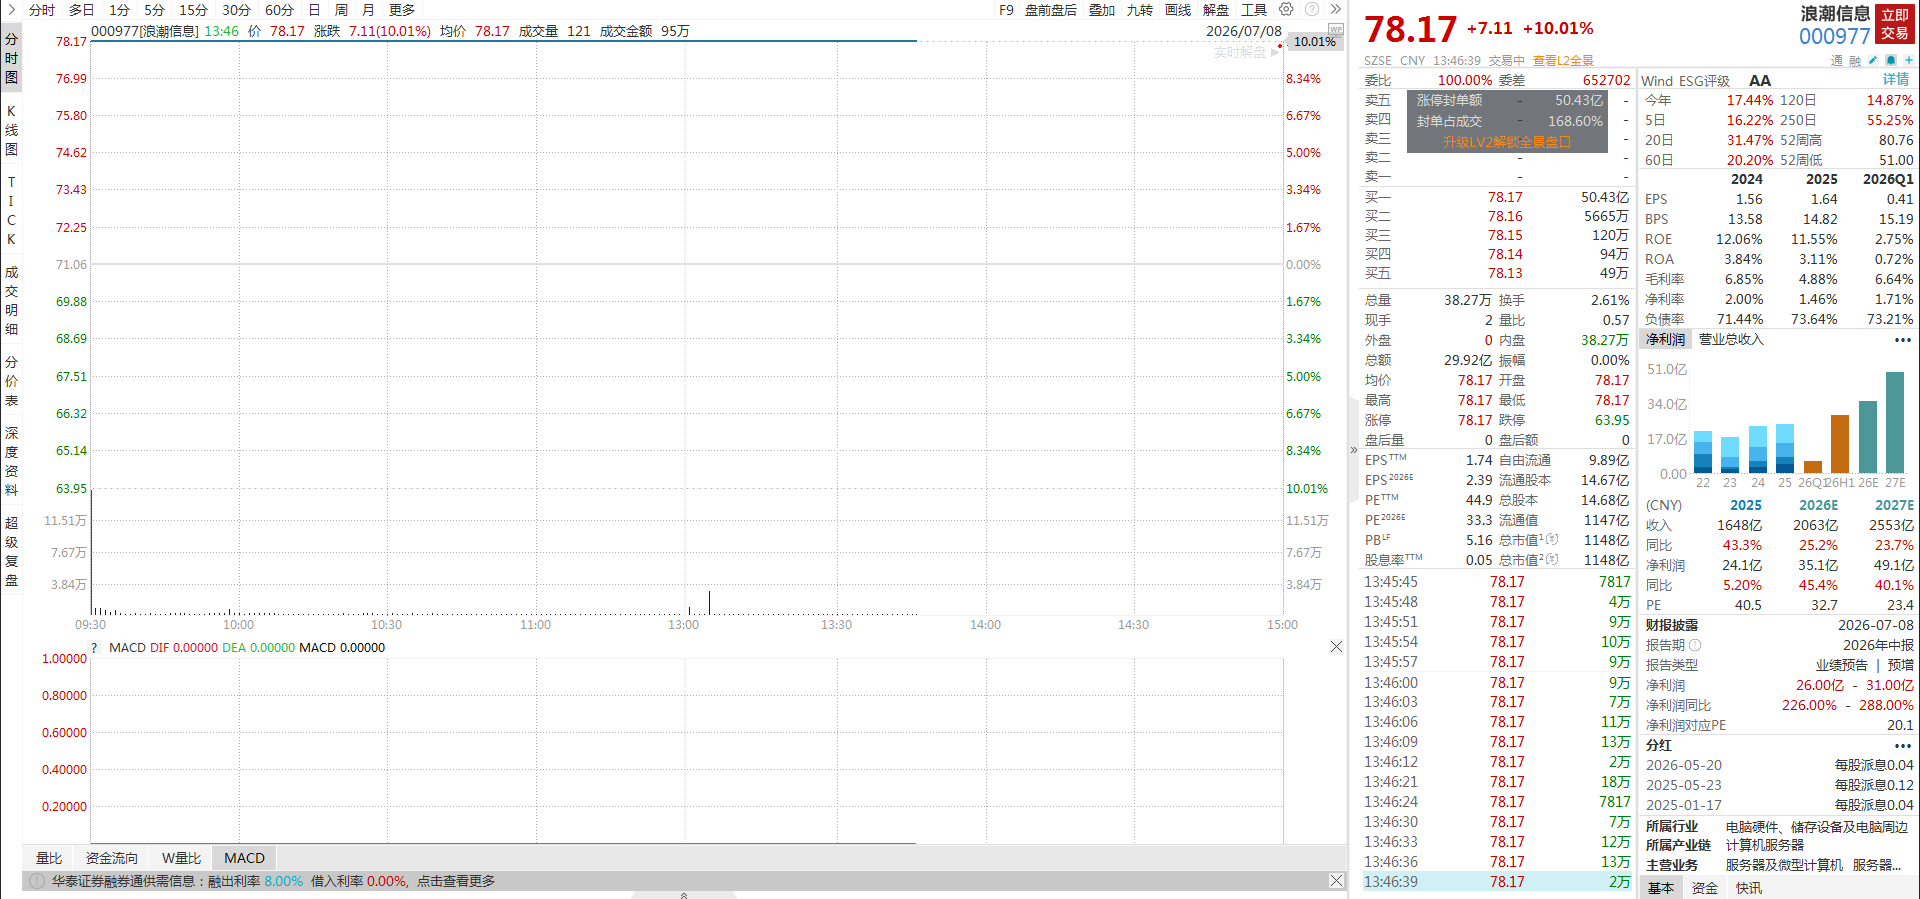Image resolution: width=1920 pixels, height=899 pixels.
Task: Switch to 月 monthly chart
Action: point(368,10)
